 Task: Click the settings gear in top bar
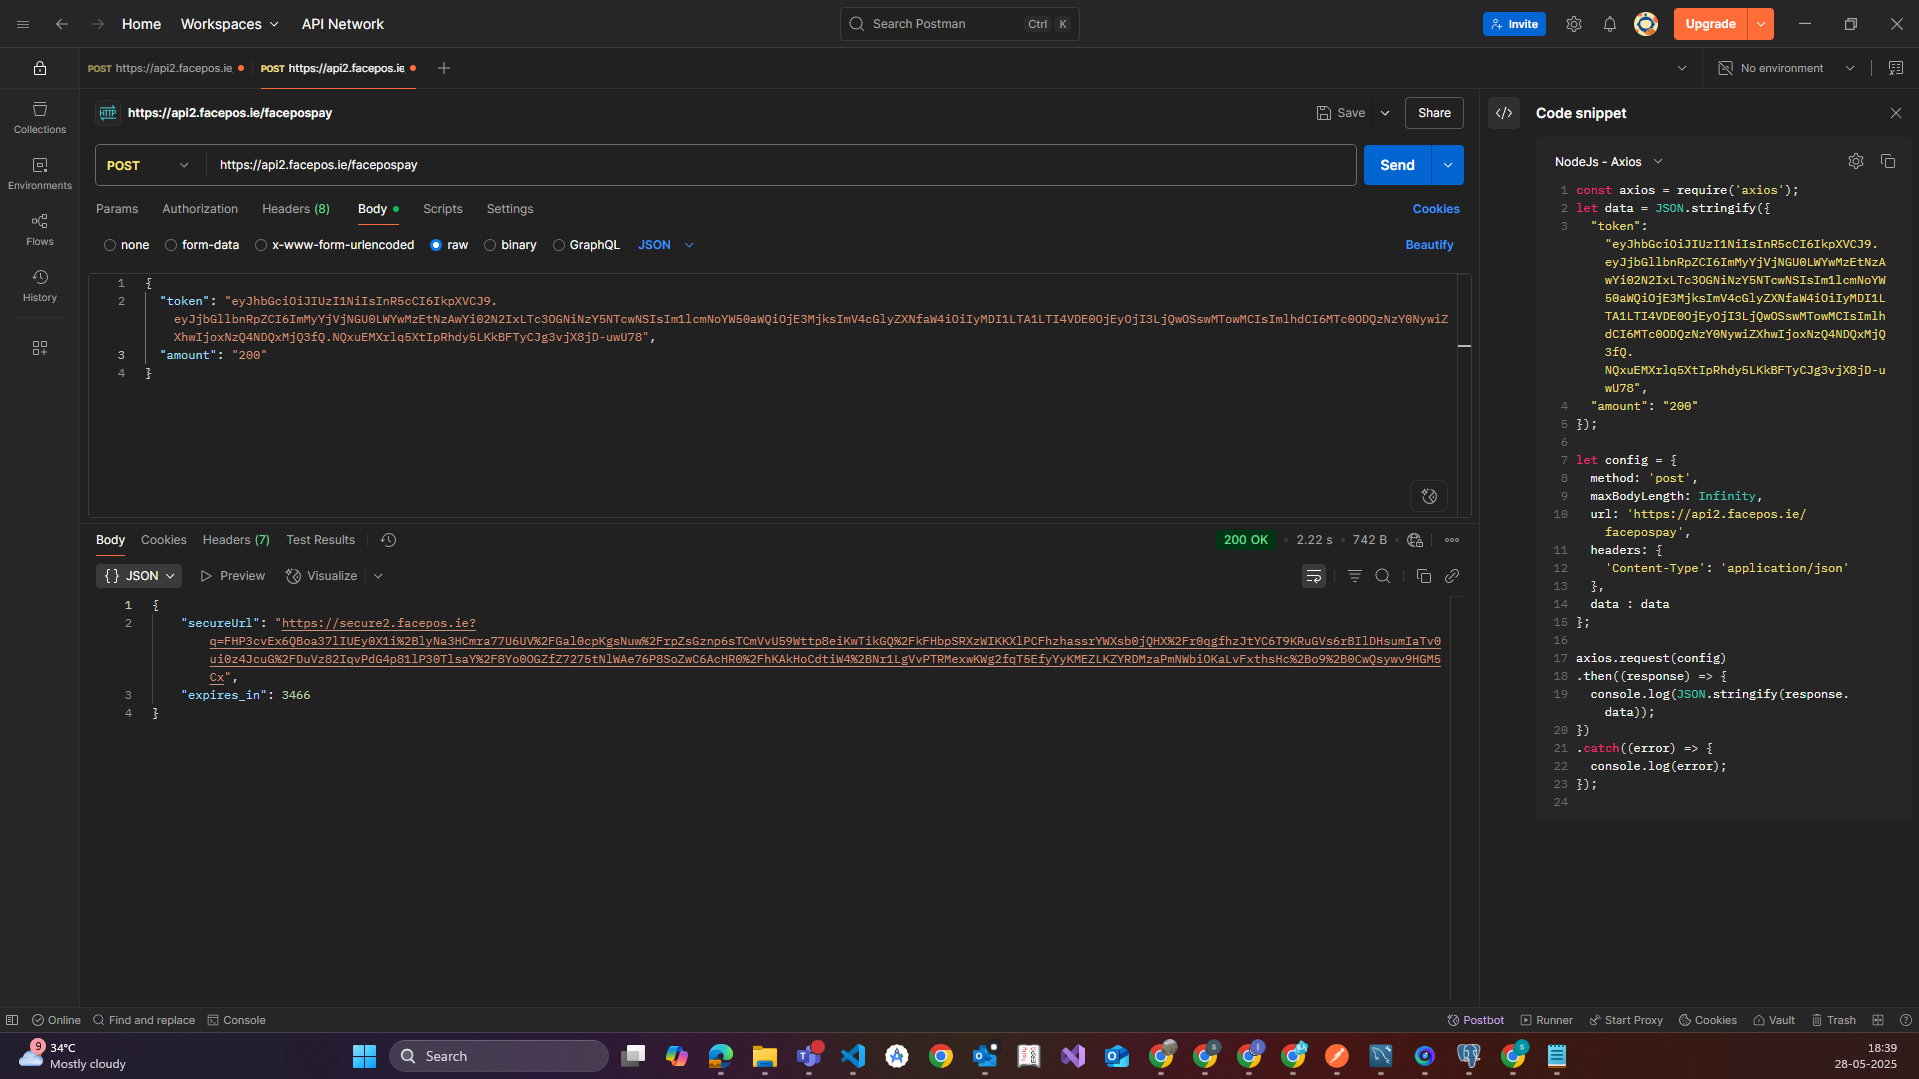[1574, 24]
